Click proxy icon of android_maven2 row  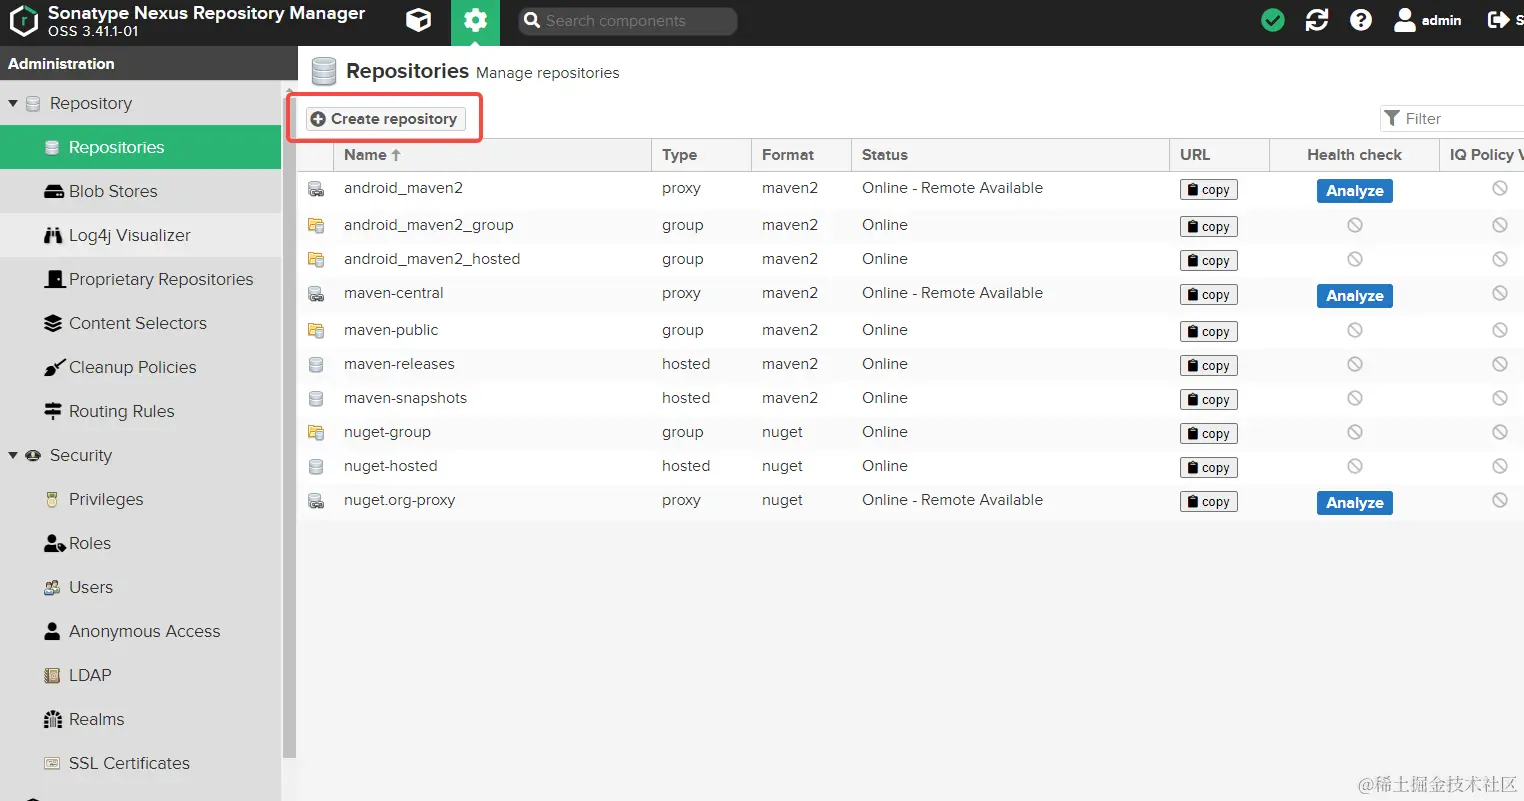click(x=316, y=189)
